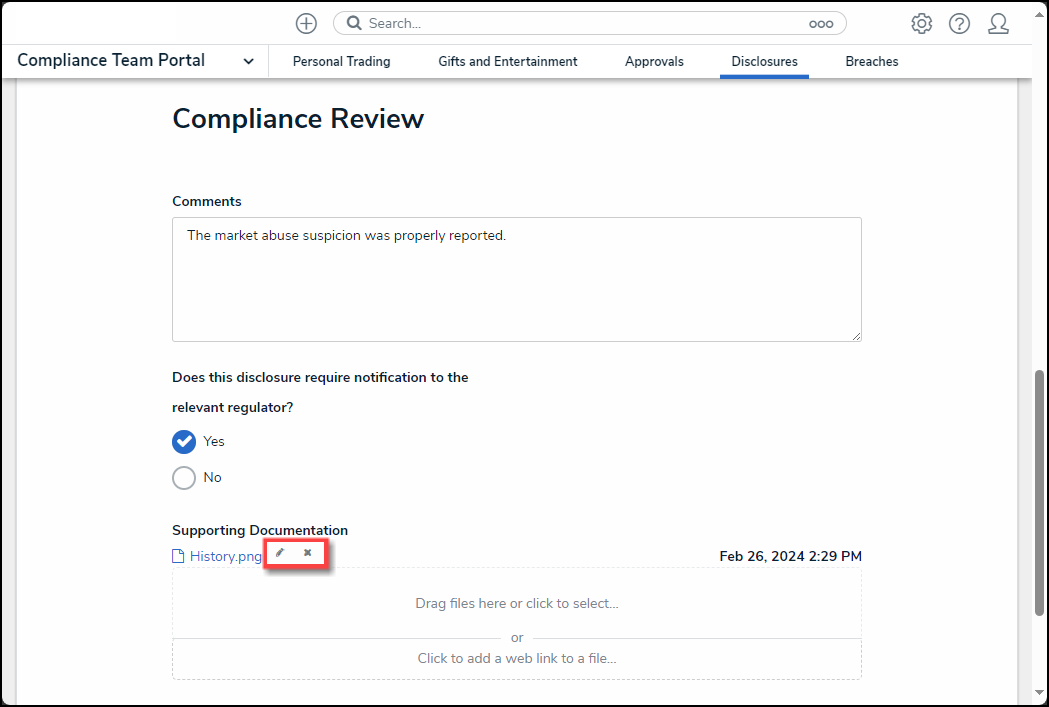Screen dimensions: 1049x707
Task: Open the History.png file link
Action: pyautogui.click(x=225, y=556)
